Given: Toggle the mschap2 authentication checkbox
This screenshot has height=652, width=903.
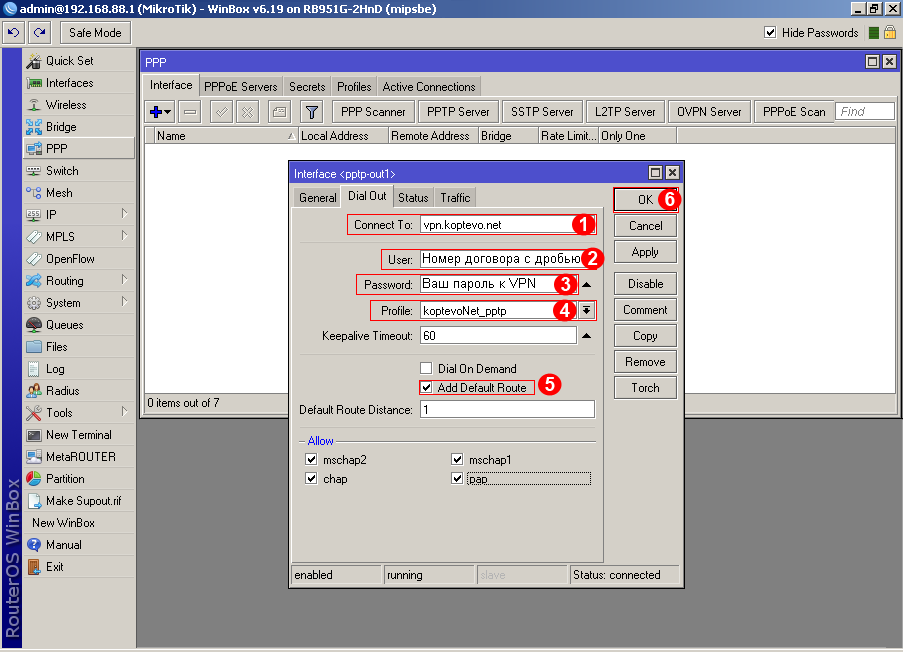Looking at the screenshot, I should click(x=312, y=459).
